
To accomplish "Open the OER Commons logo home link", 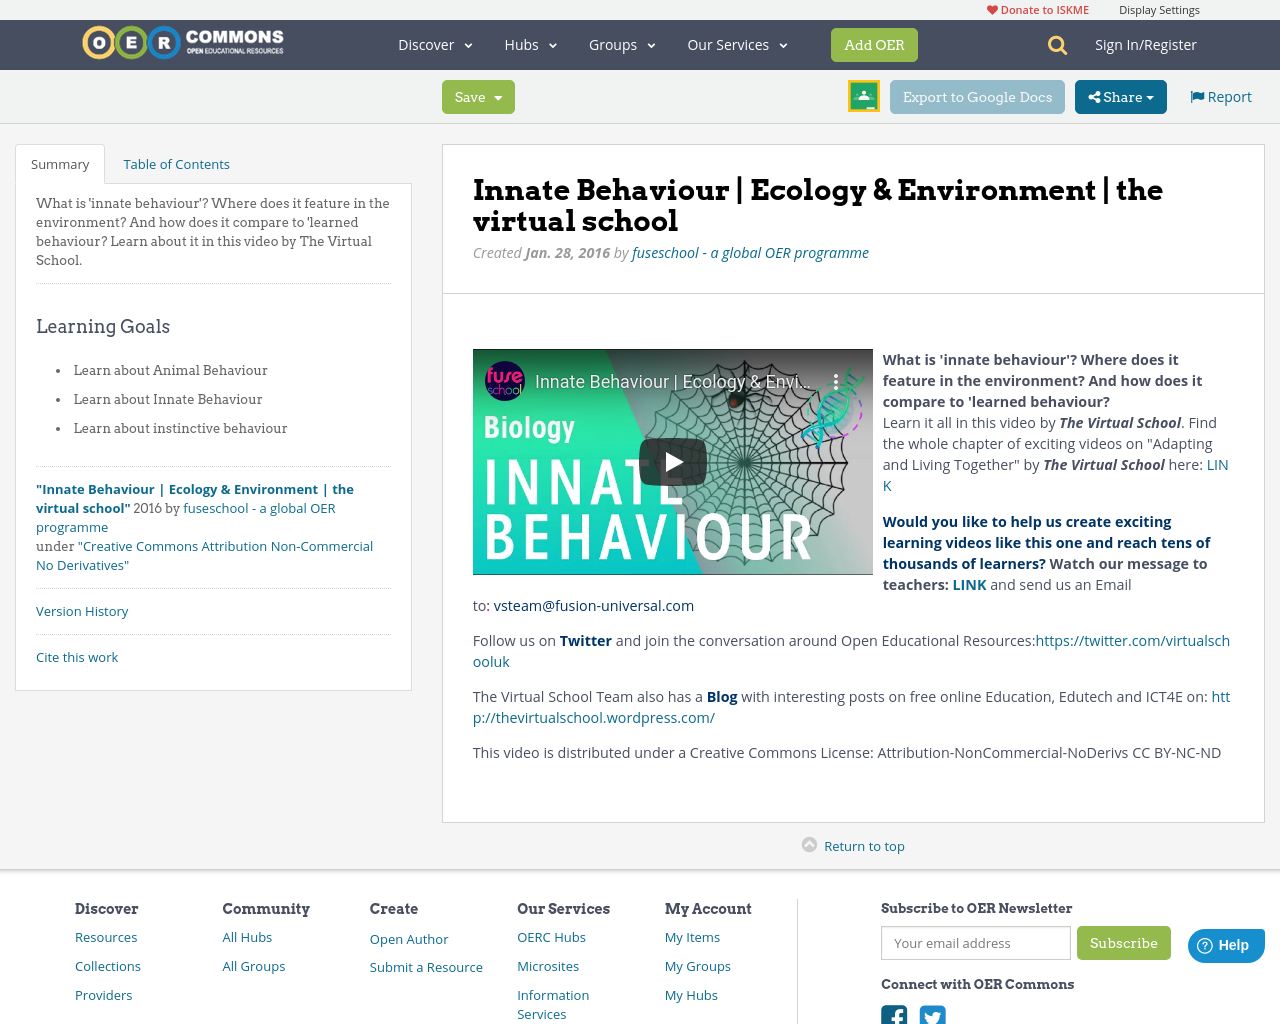I will pos(183,43).
